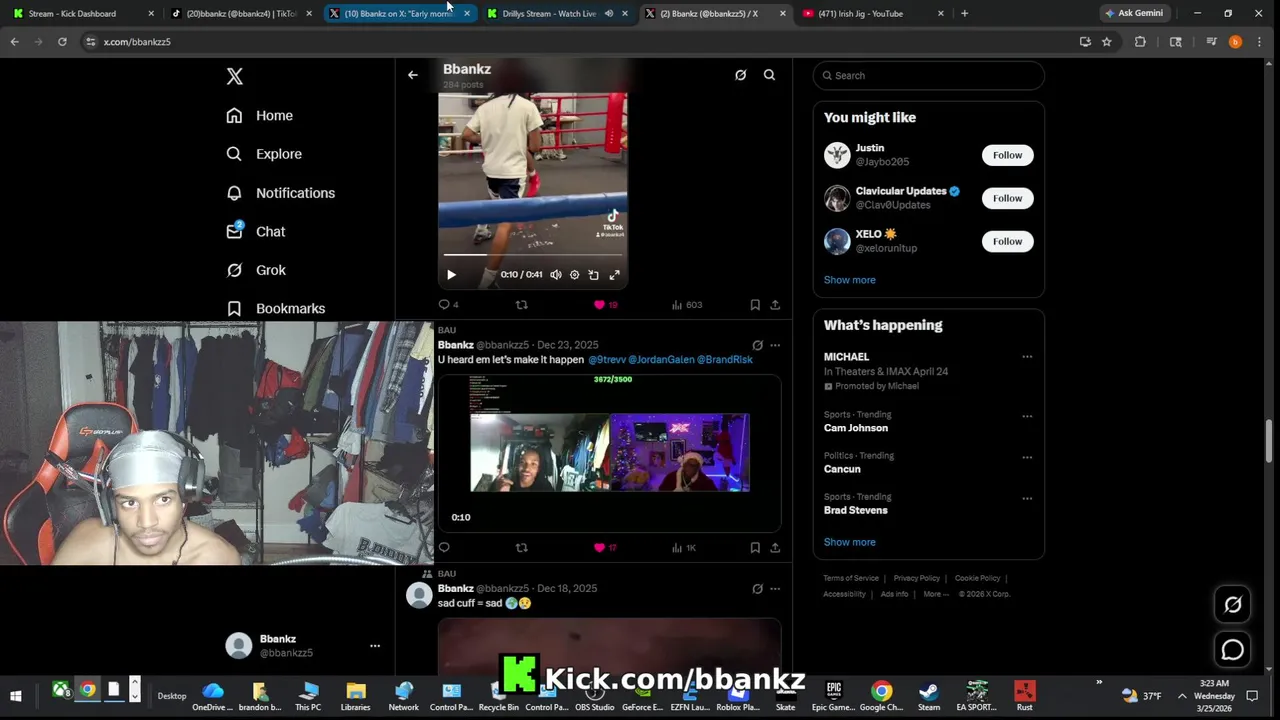This screenshot has height=720, width=1280.
Task: Open the Cam Johnson trending topic
Action: pos(856,428)
